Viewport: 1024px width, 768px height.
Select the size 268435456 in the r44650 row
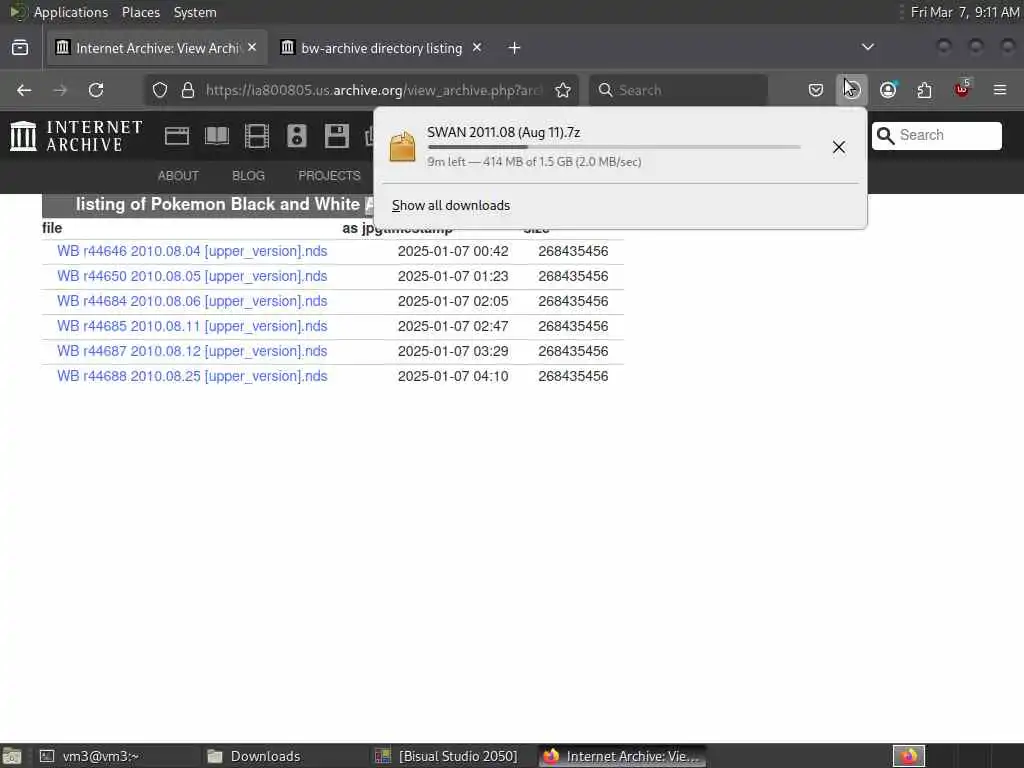[x=573, y=276]
